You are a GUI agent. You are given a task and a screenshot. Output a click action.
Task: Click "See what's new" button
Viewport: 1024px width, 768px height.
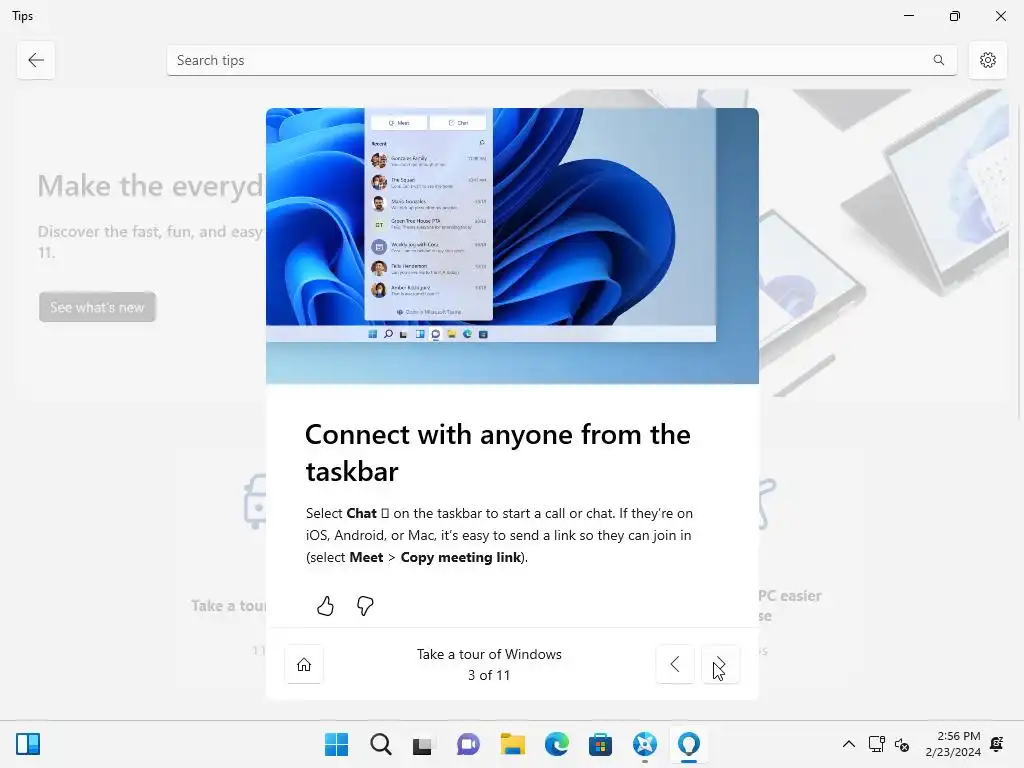coord(97,307)
